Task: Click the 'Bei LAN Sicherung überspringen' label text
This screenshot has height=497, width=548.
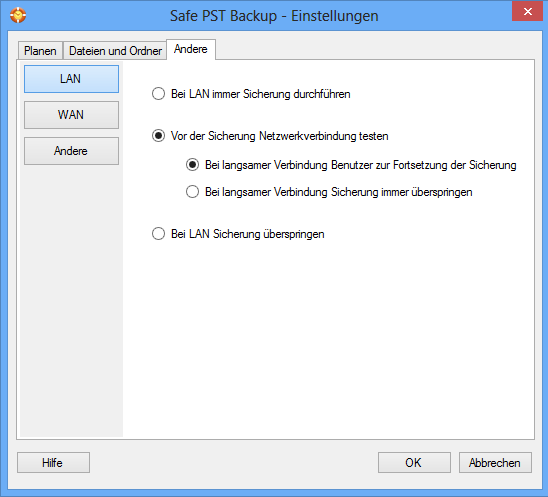Action: pyautogui.click(x=247, y=234)
